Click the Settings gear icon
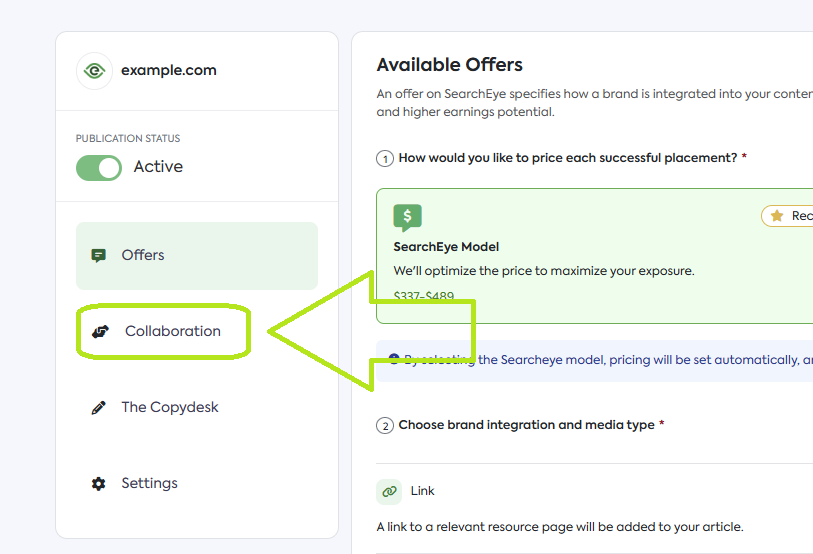Image resolution: width=813 pixels, height=554 pixels. [98, 483]
